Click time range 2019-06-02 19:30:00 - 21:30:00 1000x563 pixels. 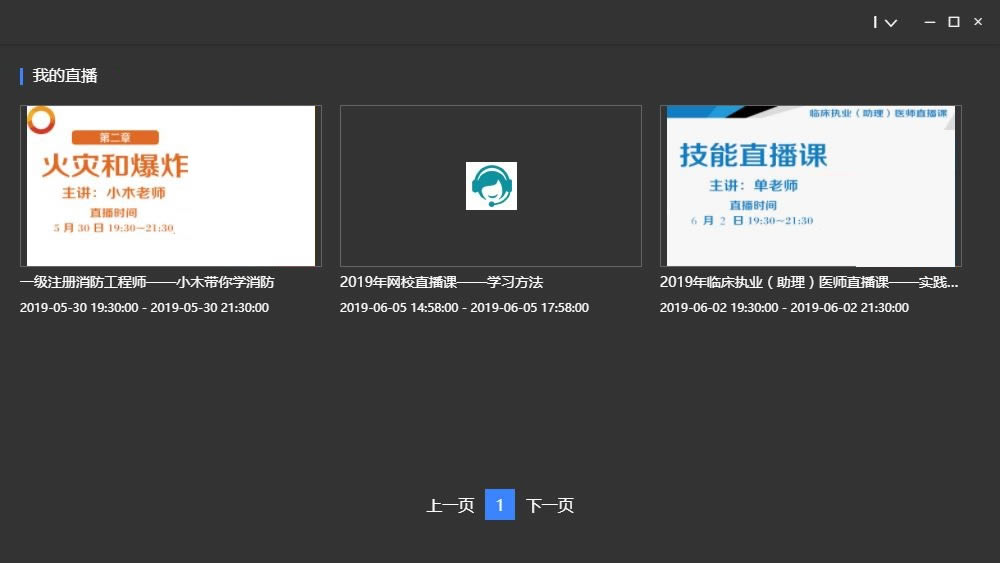(x=784, y=307)
